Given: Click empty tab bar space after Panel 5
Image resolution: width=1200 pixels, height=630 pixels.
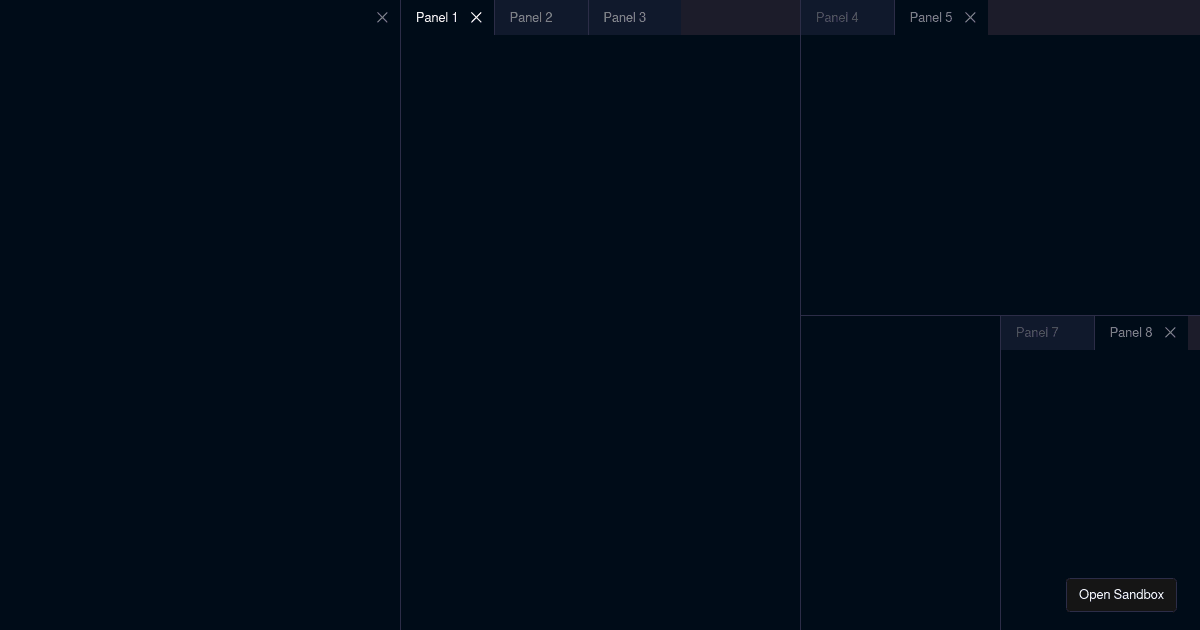Looking at the screenshot, I should [1090, 17].
